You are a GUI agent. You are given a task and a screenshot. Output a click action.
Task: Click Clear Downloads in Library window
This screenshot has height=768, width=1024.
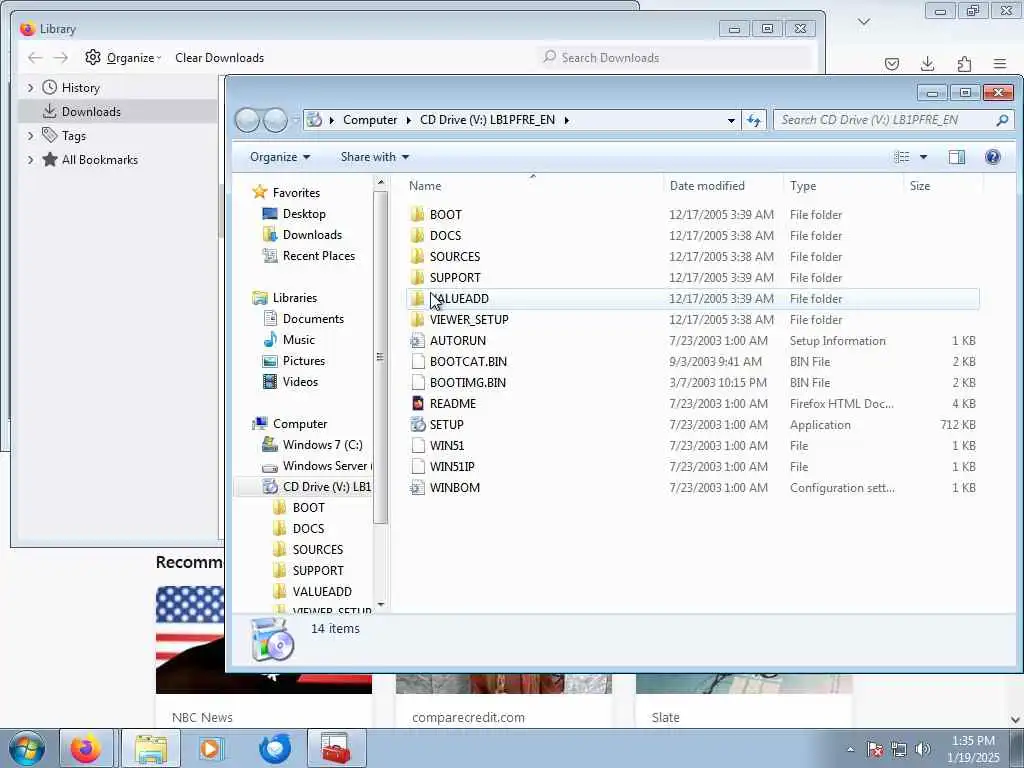point(219,57)
